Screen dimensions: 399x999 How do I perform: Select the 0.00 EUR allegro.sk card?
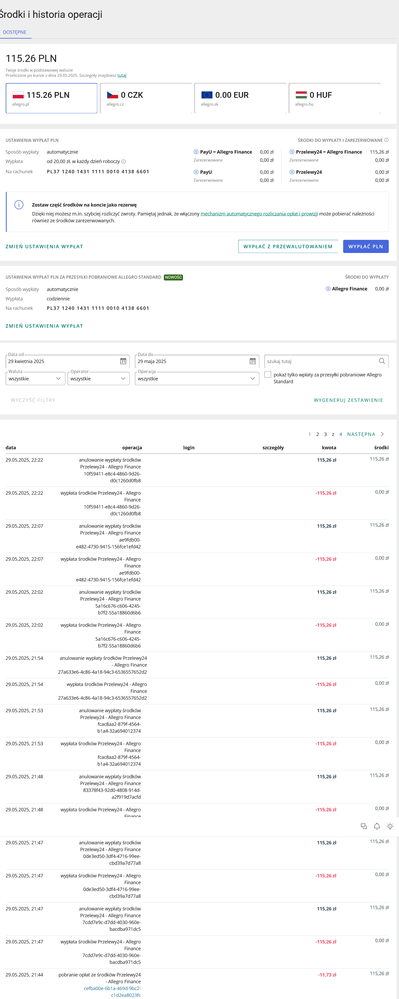(x=240, y=98)
